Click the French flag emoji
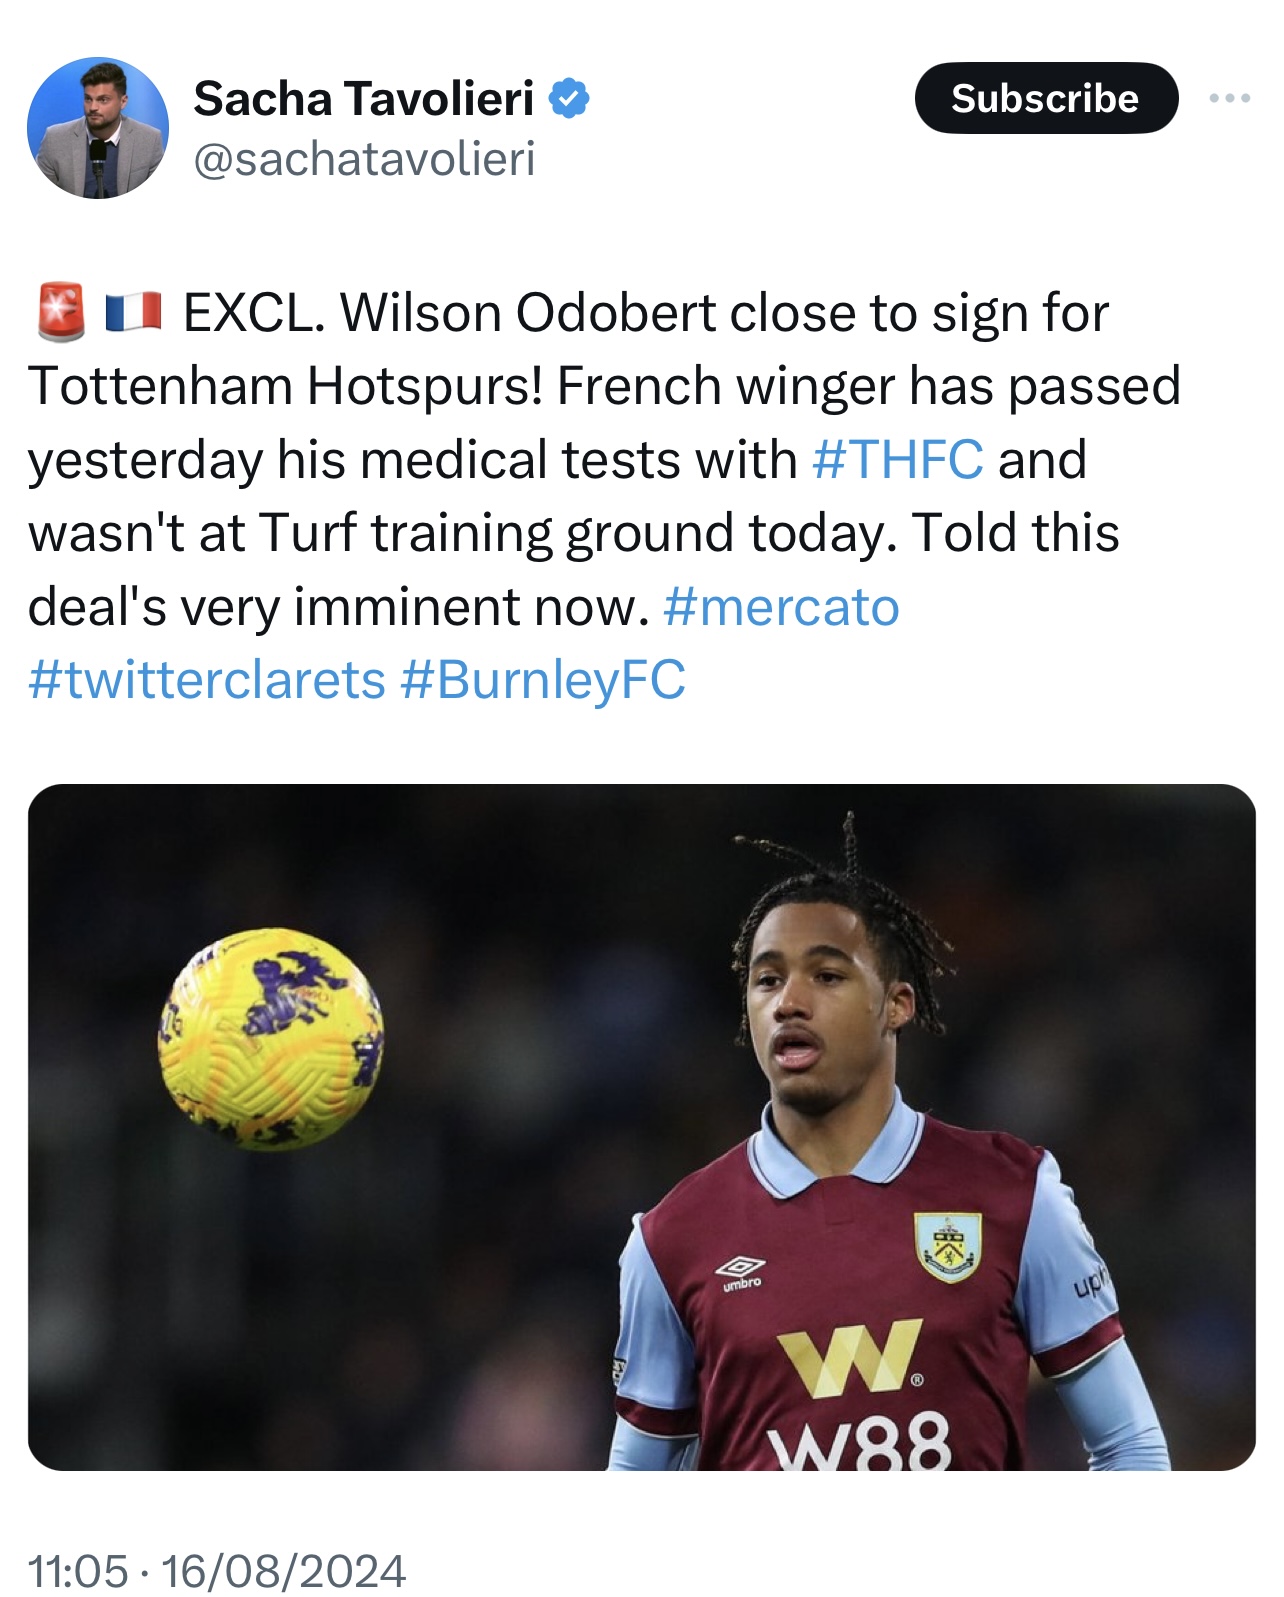The image size is (1284, 1597). pos(133,312)
